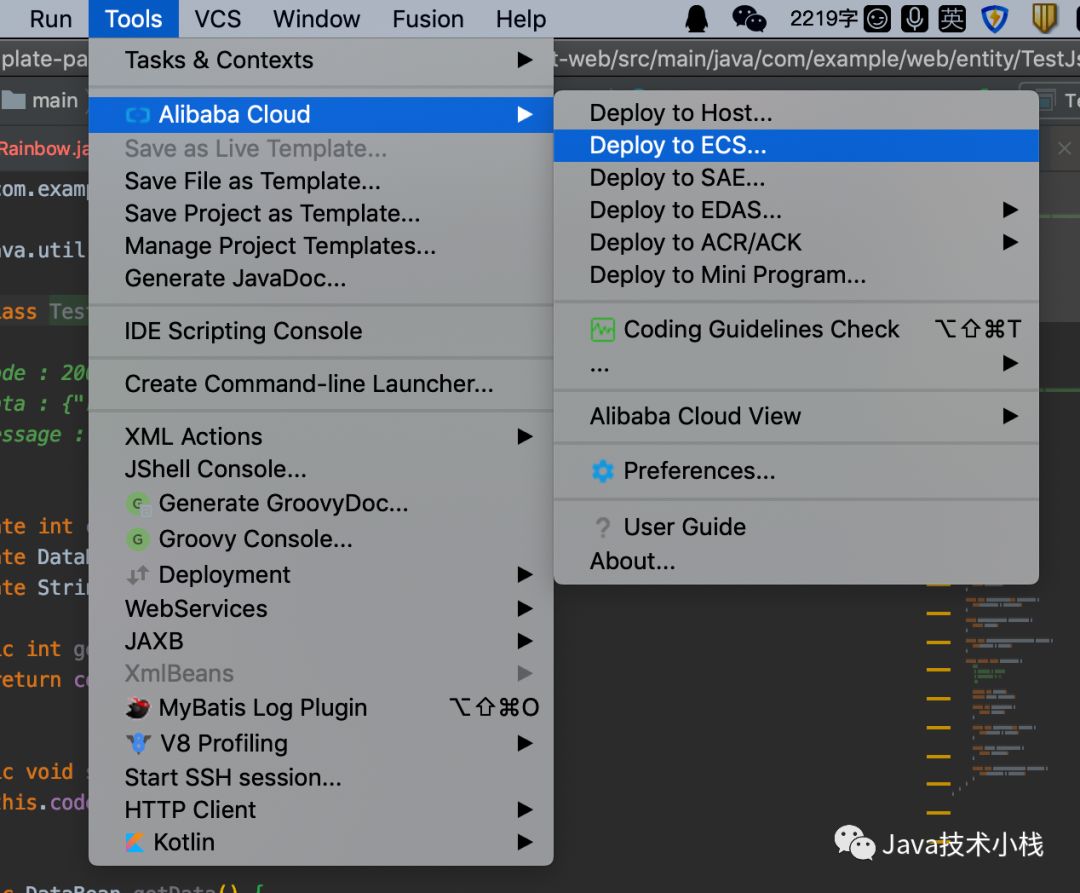Expand JAXB submenu arrow
Viewport: 1080px width, 893px height.
pos(525,641)
